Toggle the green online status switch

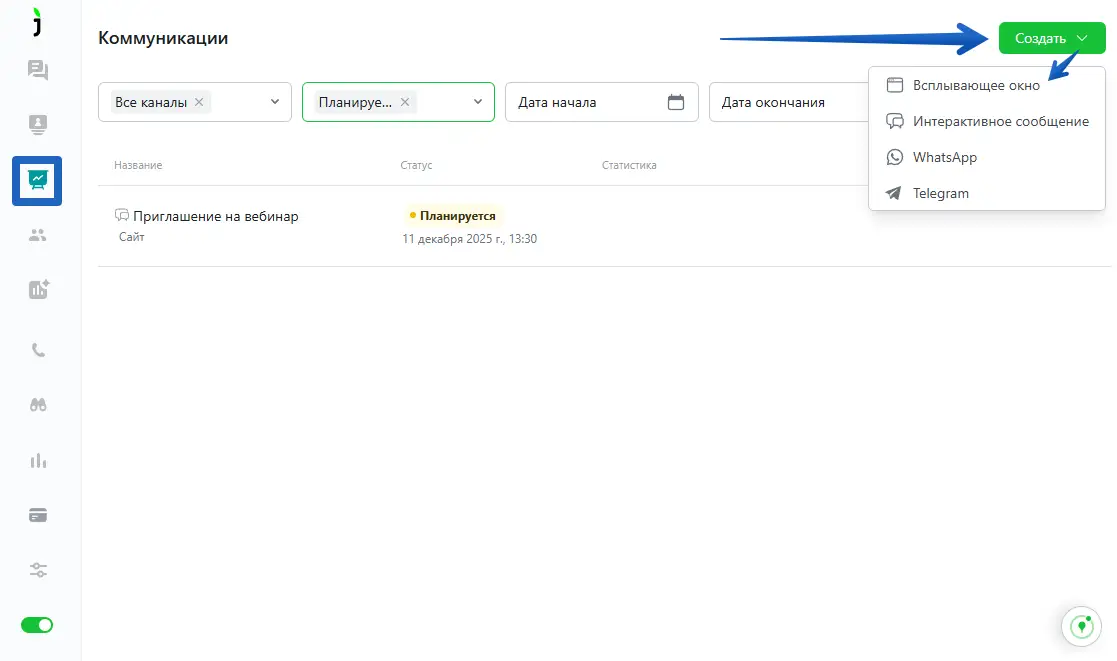point(37,625)
